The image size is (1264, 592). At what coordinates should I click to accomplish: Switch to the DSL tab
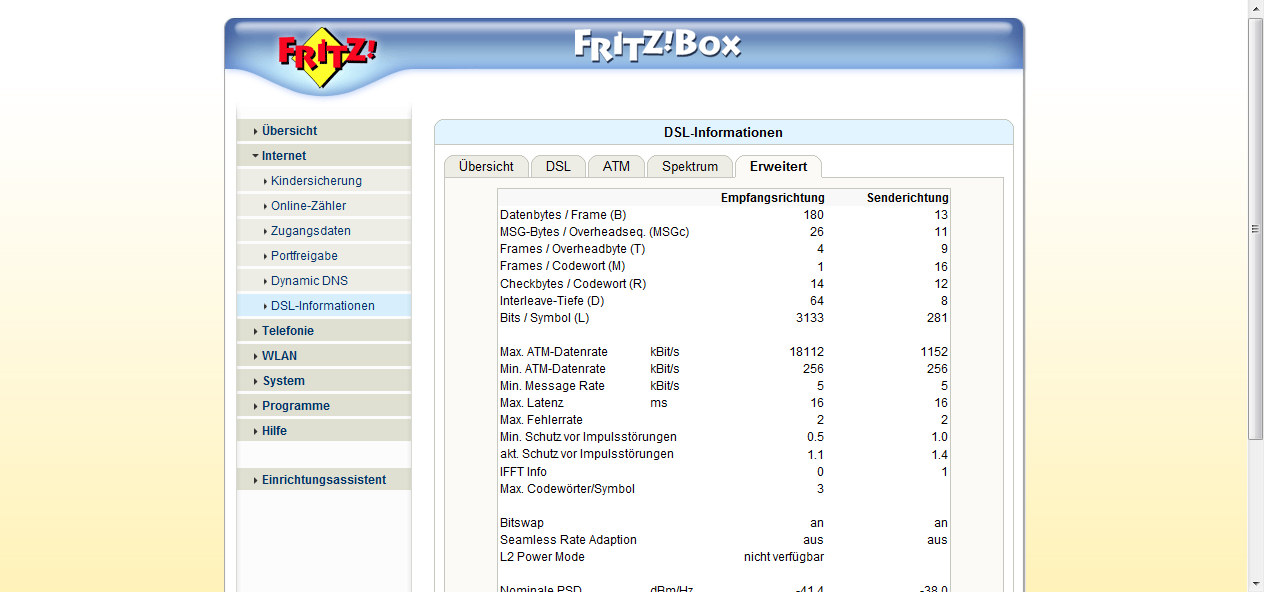click(558, 167)
